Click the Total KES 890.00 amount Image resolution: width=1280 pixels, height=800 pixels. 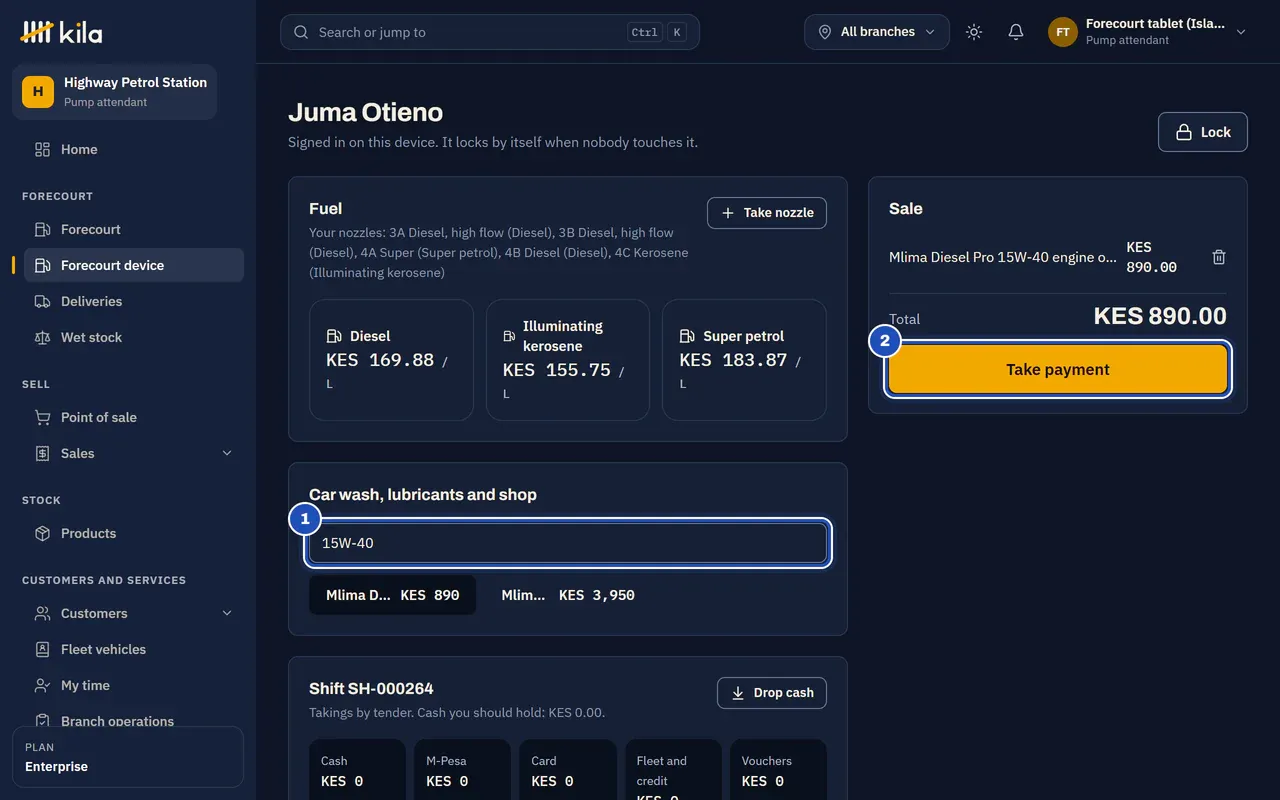[x=1160, y=316]
